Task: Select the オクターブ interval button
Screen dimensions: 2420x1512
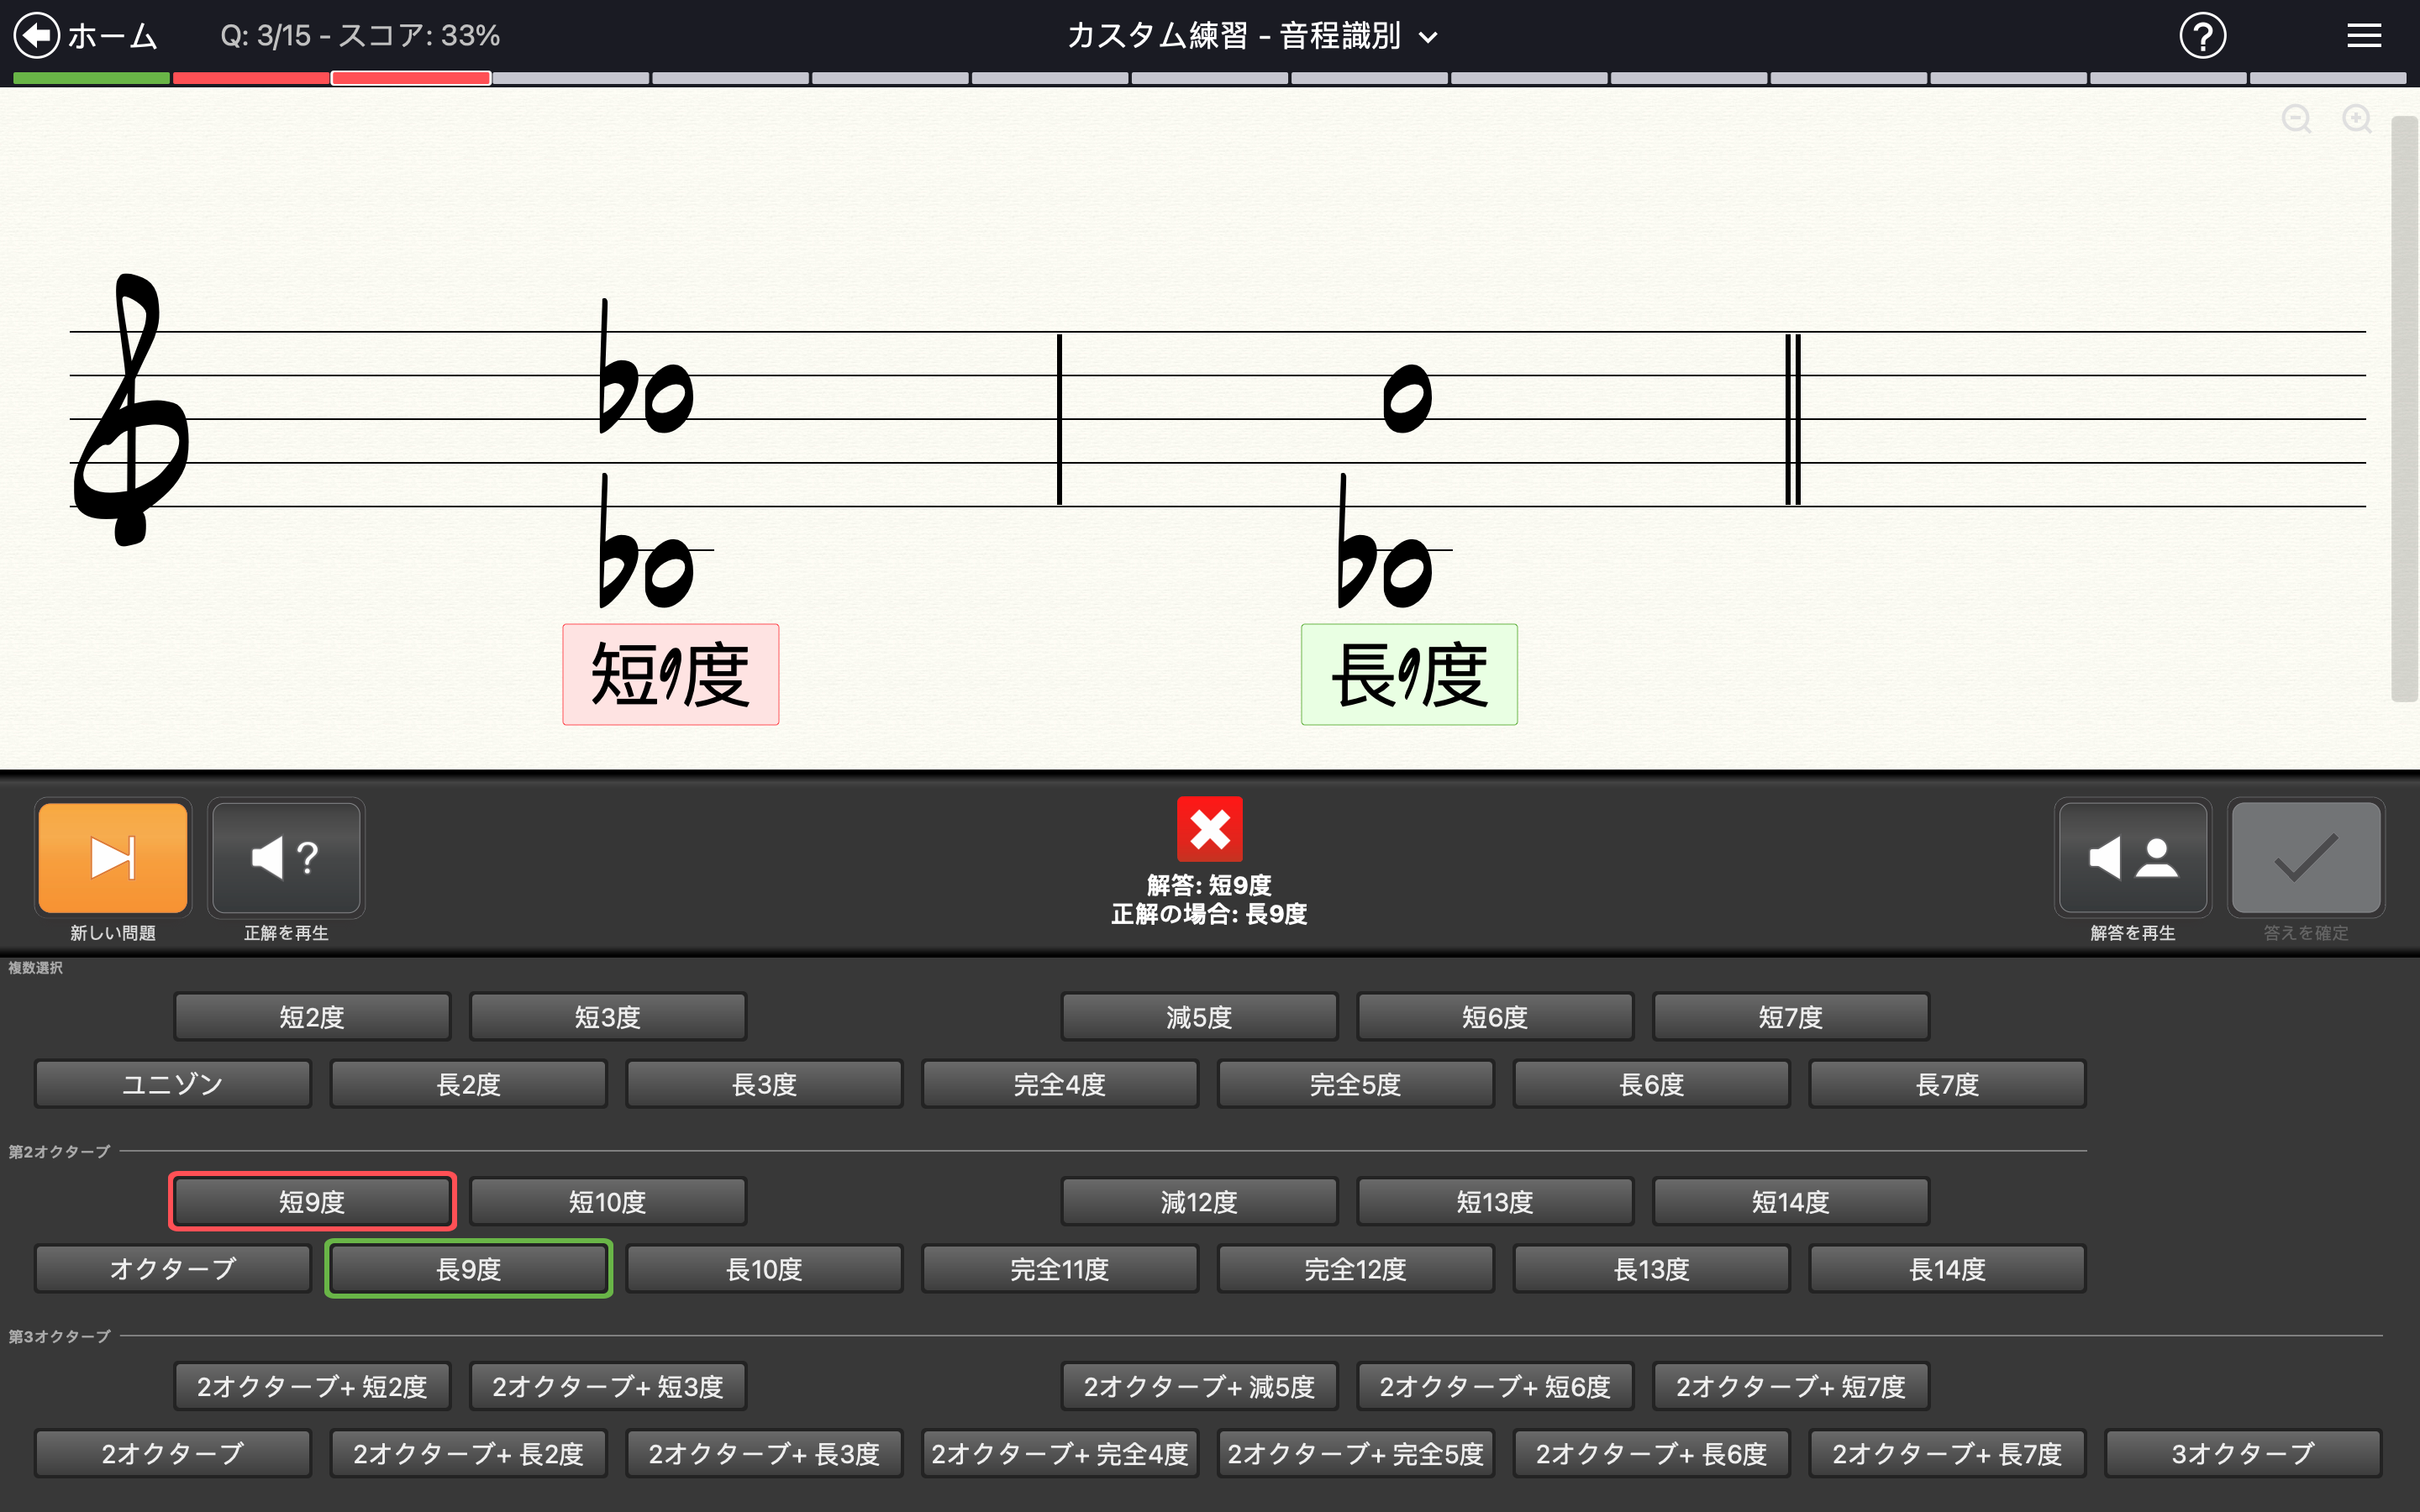Action: (172, 1269)
